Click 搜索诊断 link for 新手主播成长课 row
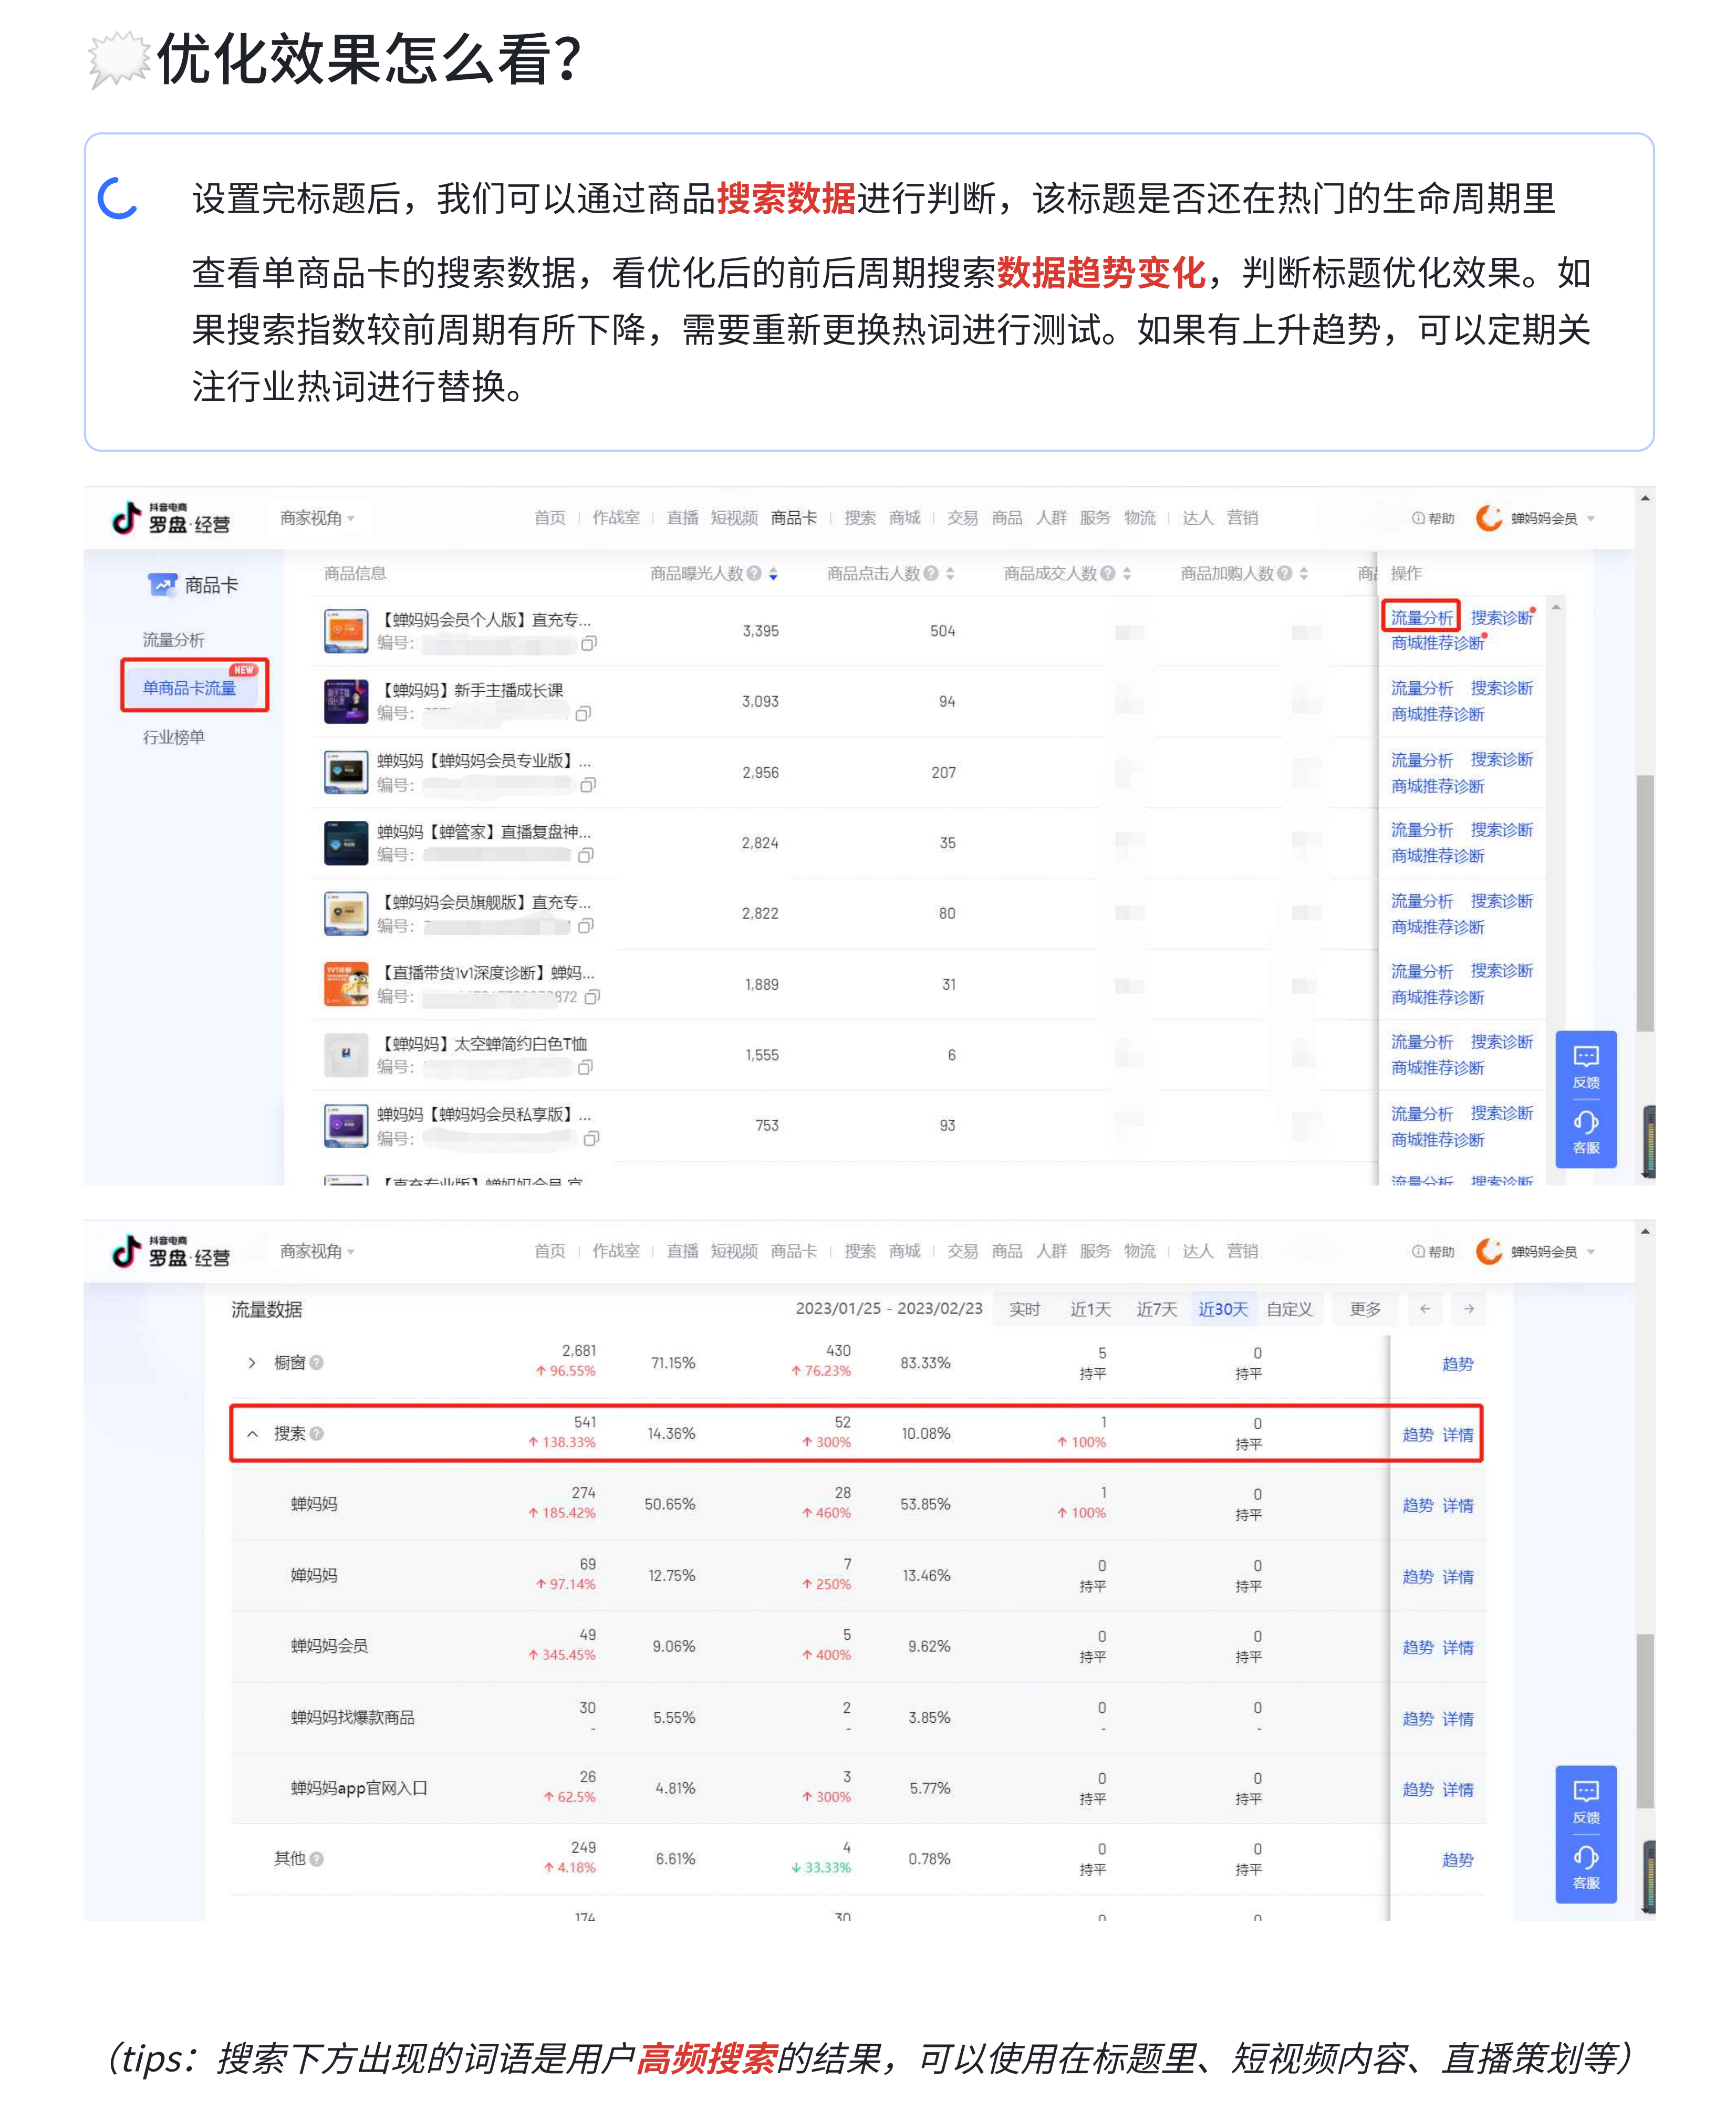 tap(1502, 689)
